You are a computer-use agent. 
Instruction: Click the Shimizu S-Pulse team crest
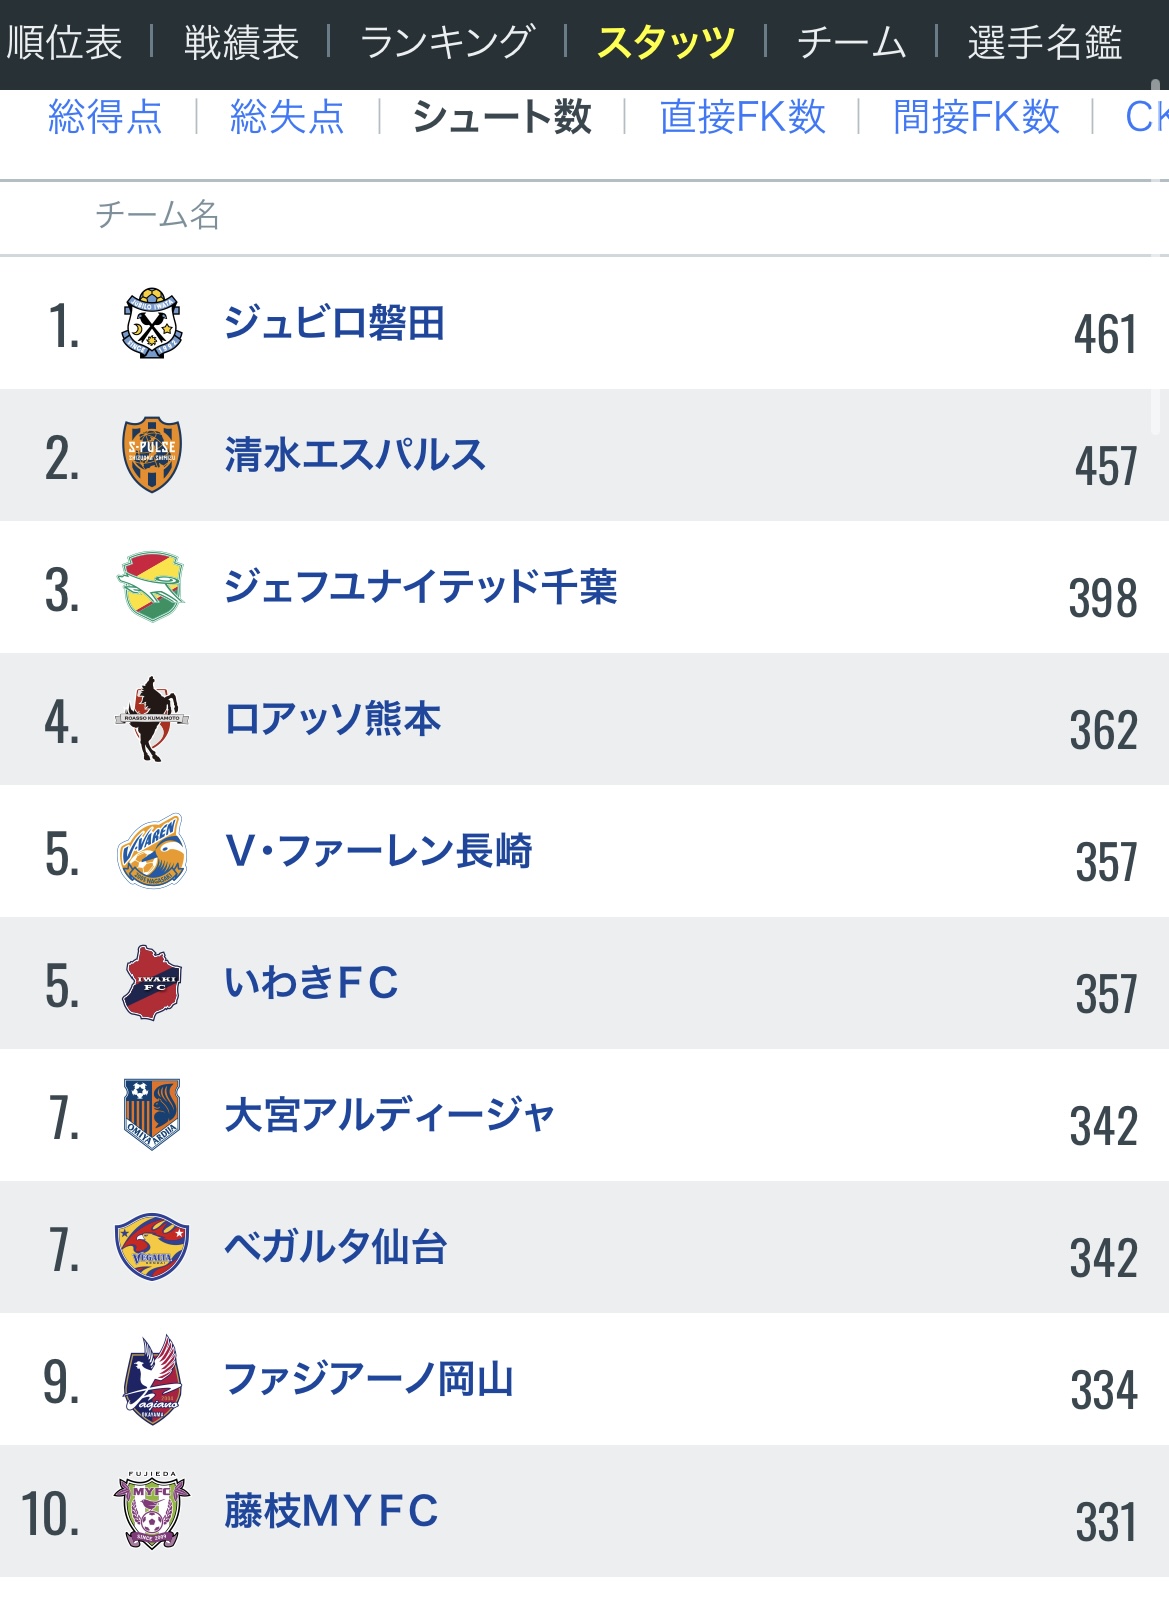pos(152,455)
